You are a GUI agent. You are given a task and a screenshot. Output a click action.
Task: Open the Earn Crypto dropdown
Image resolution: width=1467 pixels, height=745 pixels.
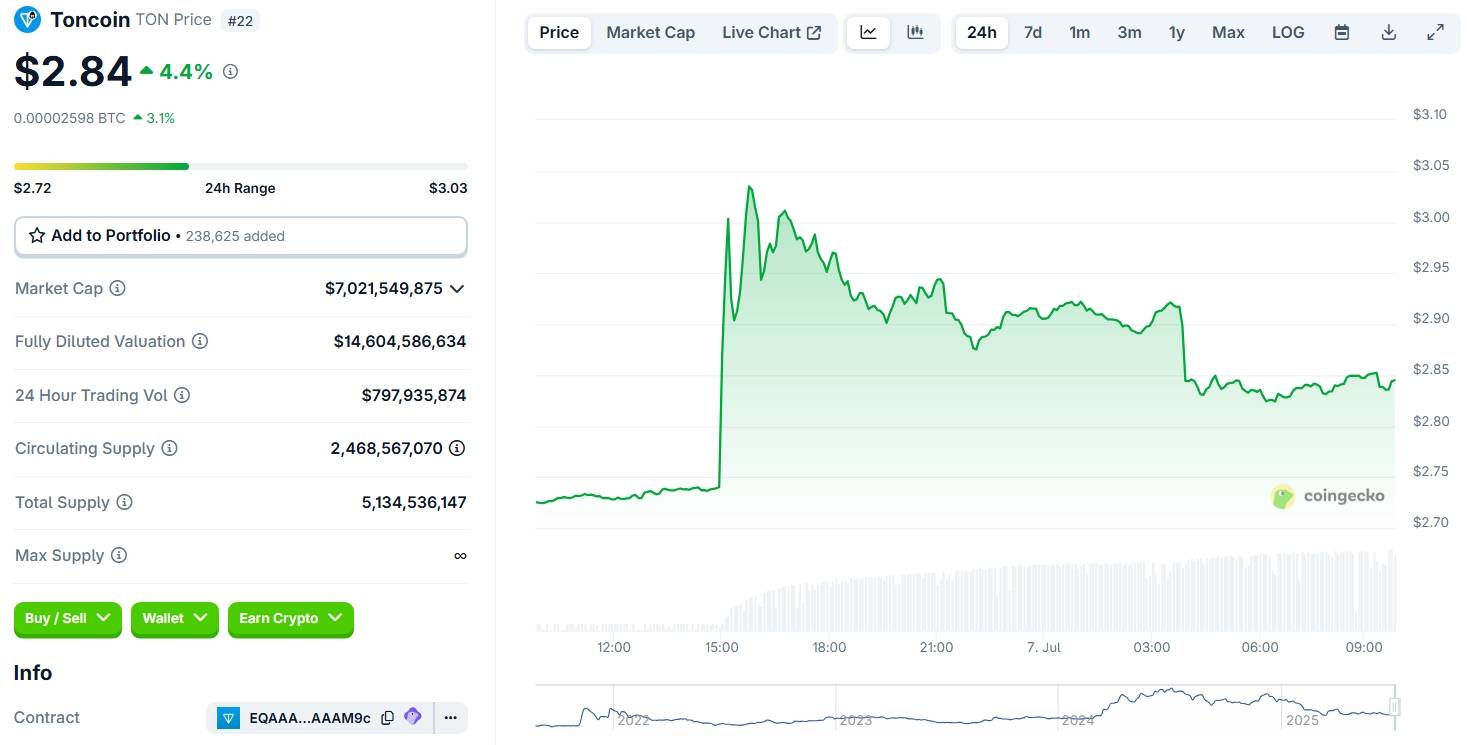pos(291,619)
